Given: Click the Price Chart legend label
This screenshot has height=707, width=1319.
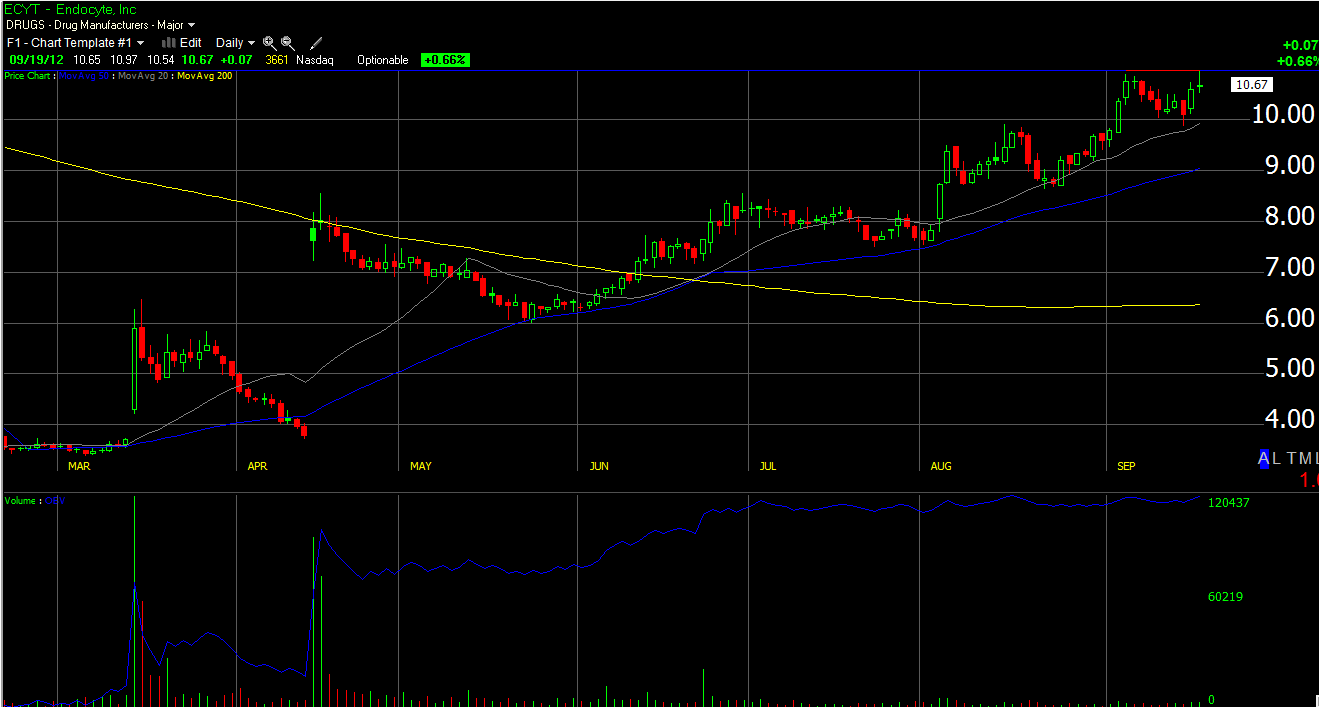Looking at the screenshot, I should (28, 75).
